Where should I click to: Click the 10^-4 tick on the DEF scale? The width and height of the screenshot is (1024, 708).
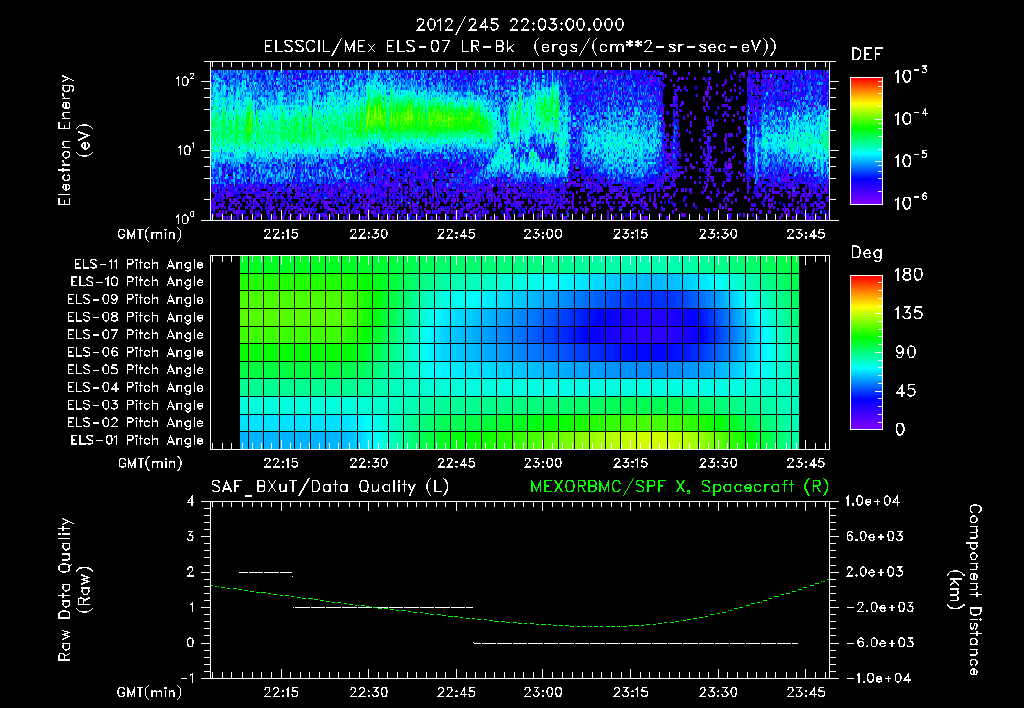coord(910,118)
